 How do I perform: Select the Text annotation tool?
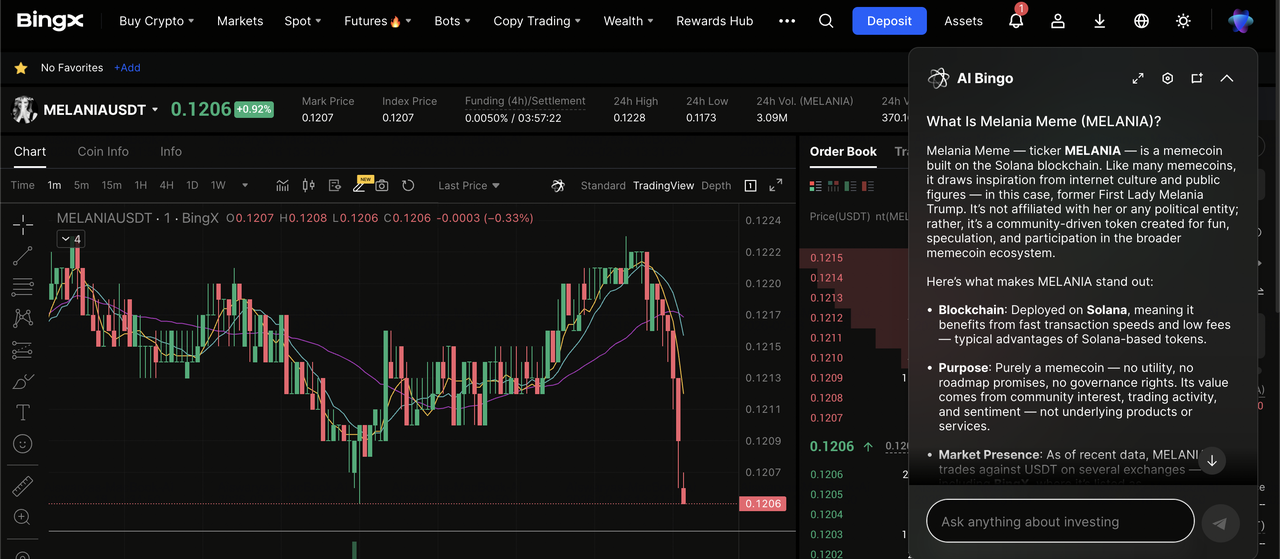pyautogui.click(x=22, y=412)
